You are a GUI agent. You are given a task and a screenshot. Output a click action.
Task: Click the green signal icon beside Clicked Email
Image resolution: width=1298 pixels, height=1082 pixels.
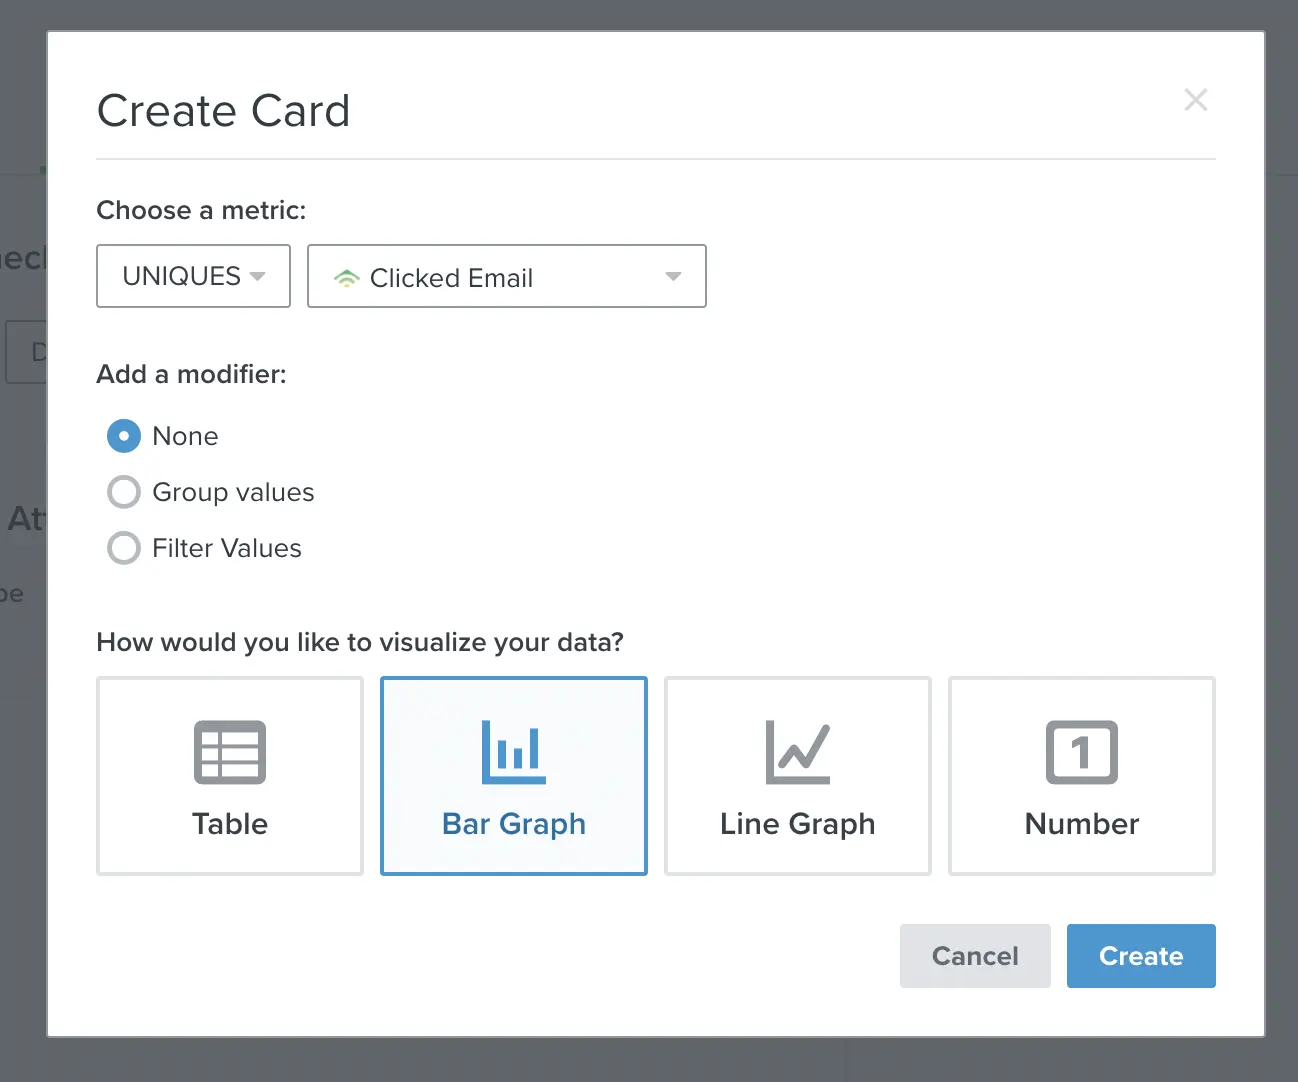[346, 278]
